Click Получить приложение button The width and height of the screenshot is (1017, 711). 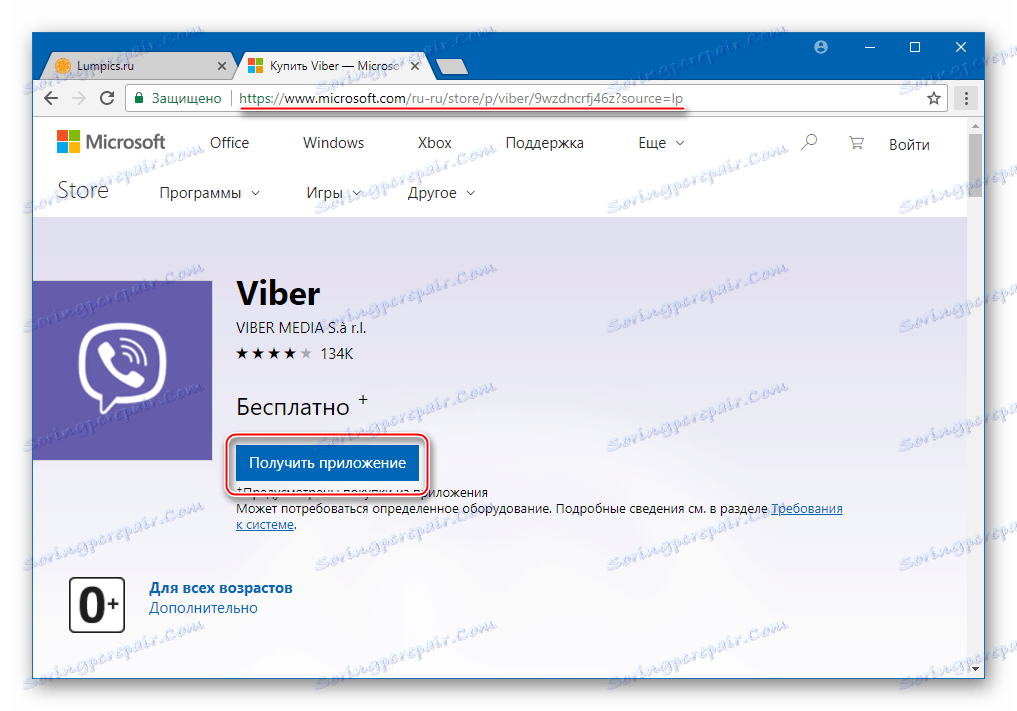[328, 463]
